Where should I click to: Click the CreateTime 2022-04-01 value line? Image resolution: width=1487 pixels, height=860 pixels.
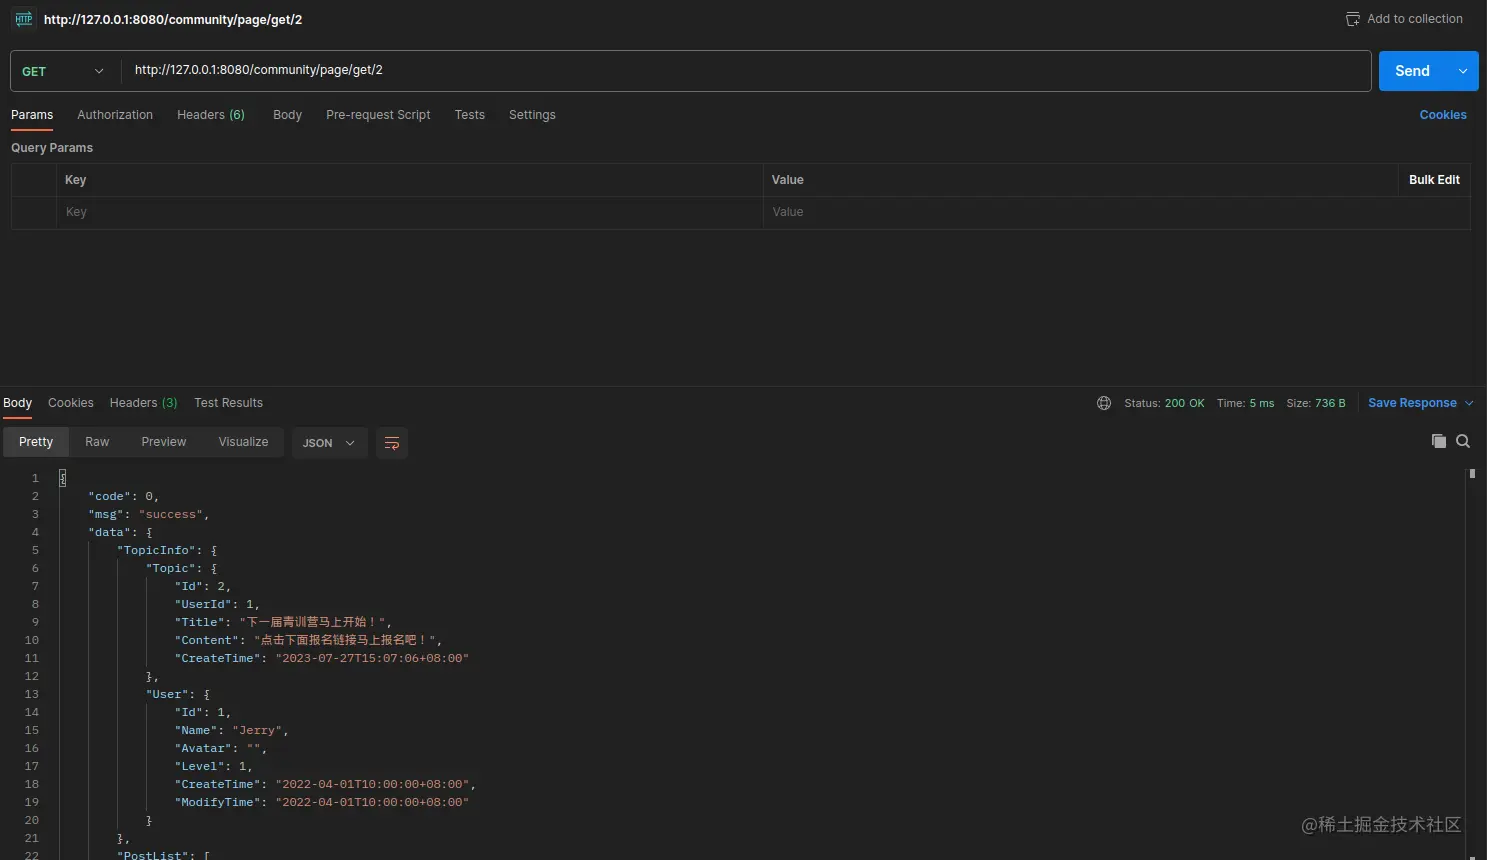(x=325, y=784)
